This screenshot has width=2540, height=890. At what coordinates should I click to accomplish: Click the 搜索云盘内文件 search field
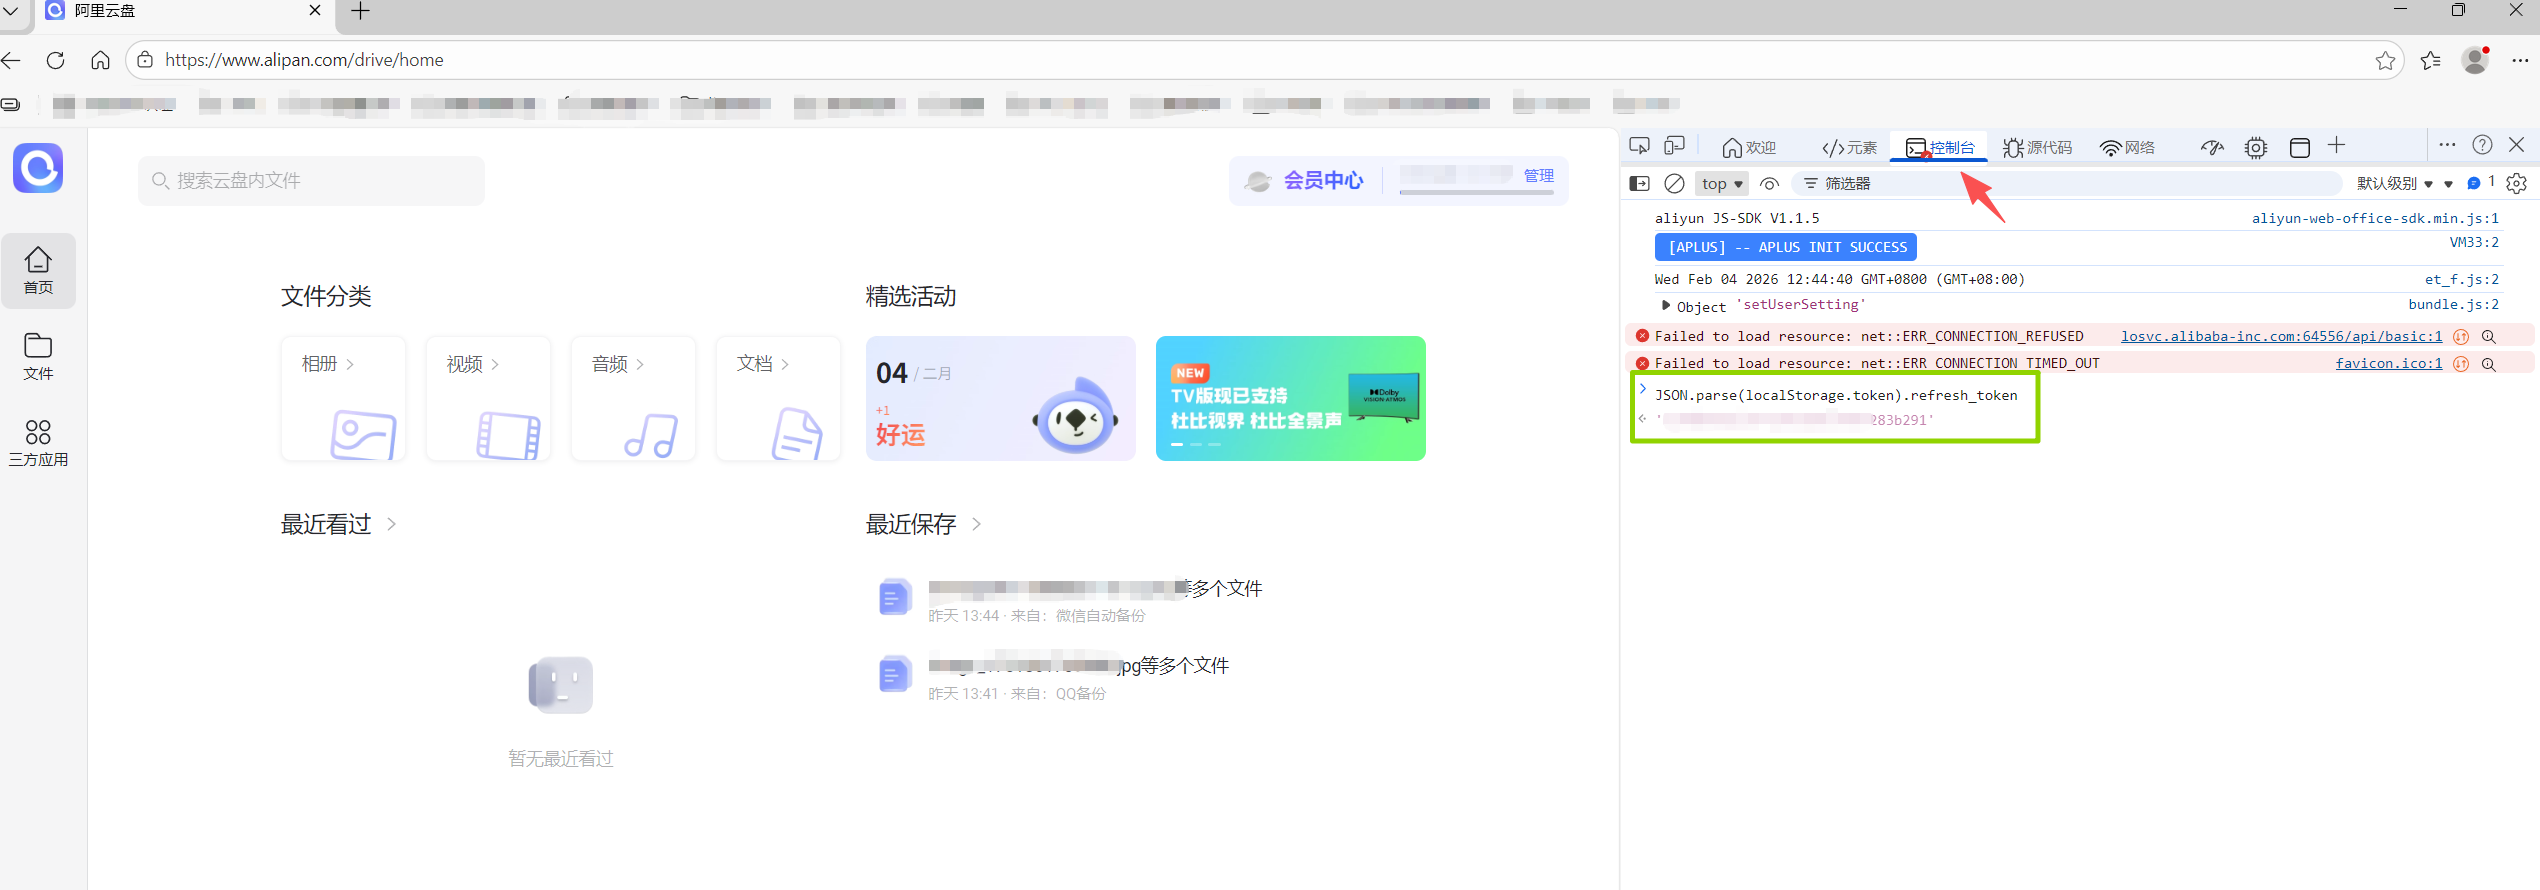pyautogui.click(x=311, y=181)
